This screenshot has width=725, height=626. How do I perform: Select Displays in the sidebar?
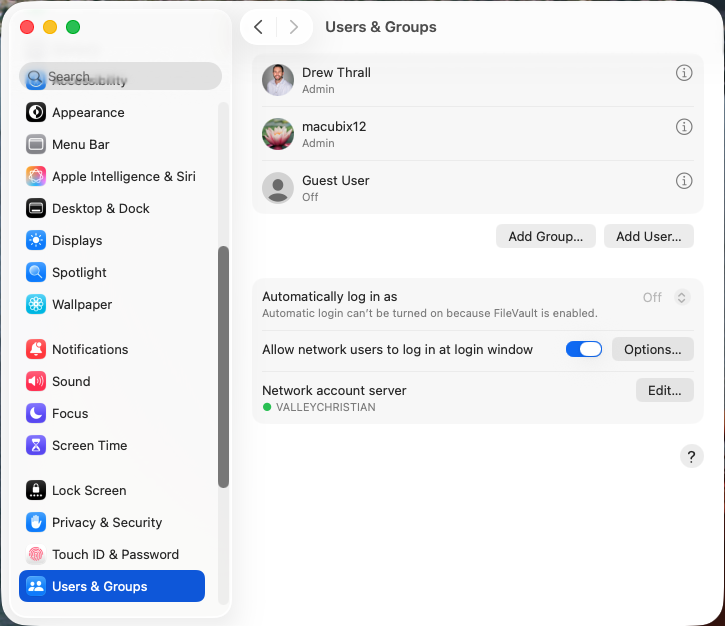pos(77,240)
